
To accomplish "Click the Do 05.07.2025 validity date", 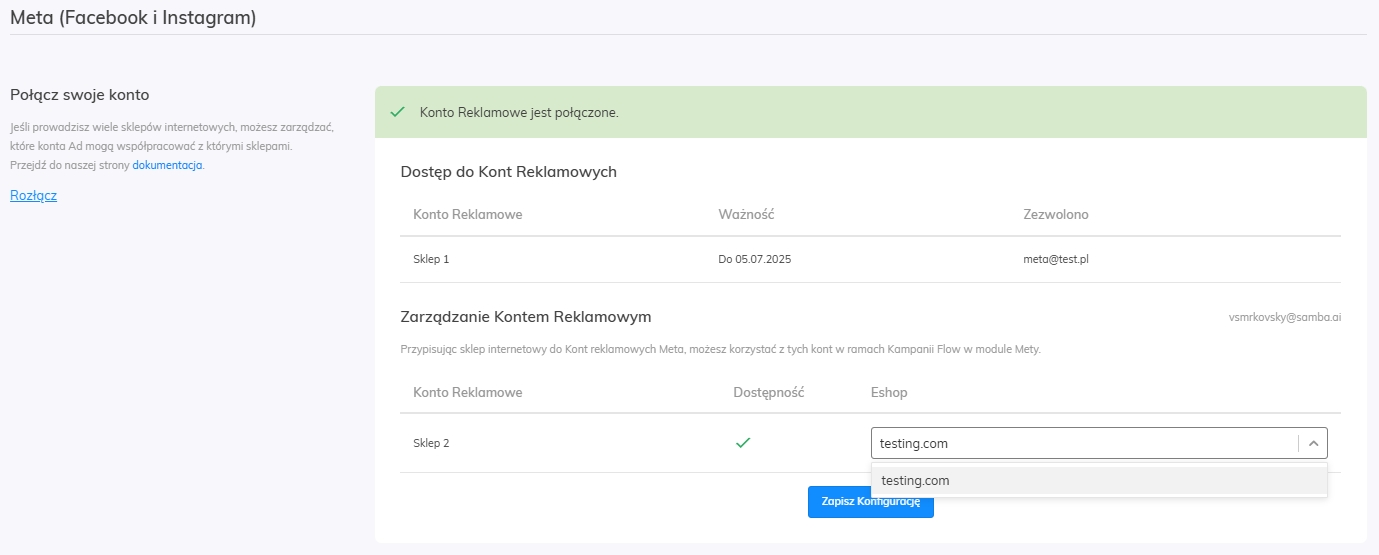I will point(755,259).
